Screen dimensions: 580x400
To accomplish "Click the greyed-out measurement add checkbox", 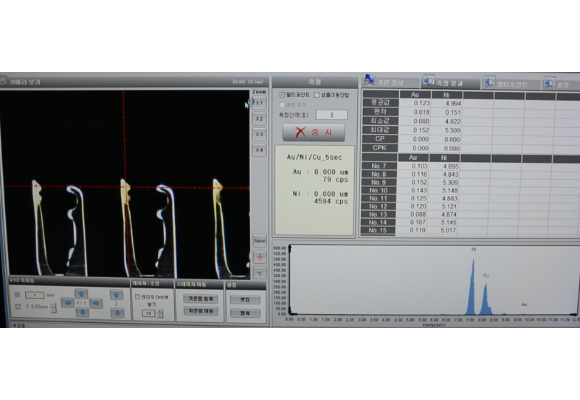I will pos(282,105).
